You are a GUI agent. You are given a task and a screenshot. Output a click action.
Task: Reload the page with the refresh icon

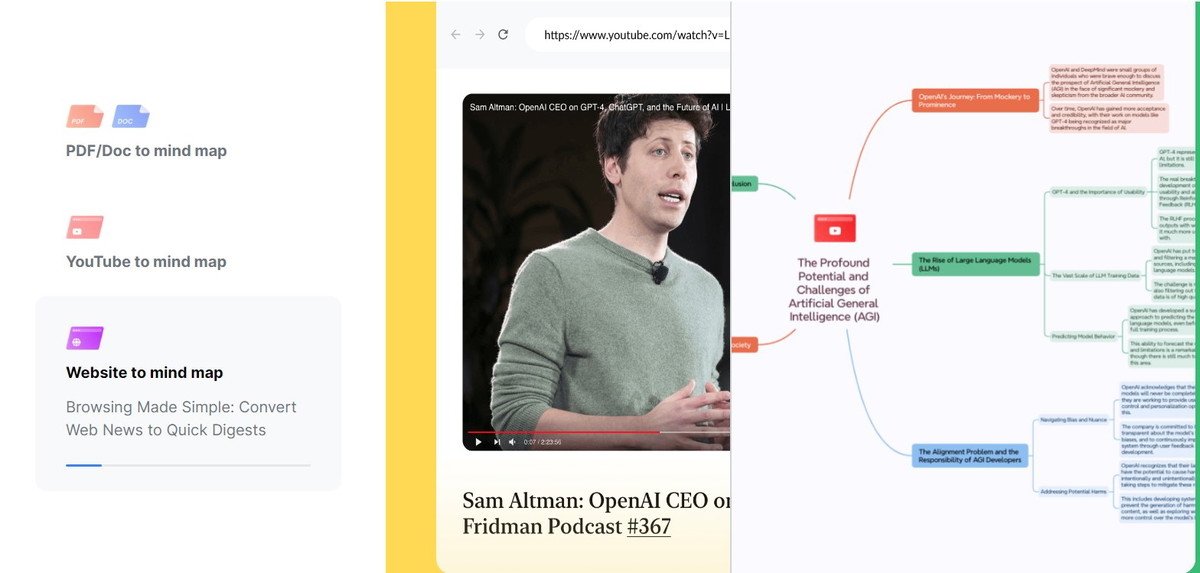tap(503, 34)
